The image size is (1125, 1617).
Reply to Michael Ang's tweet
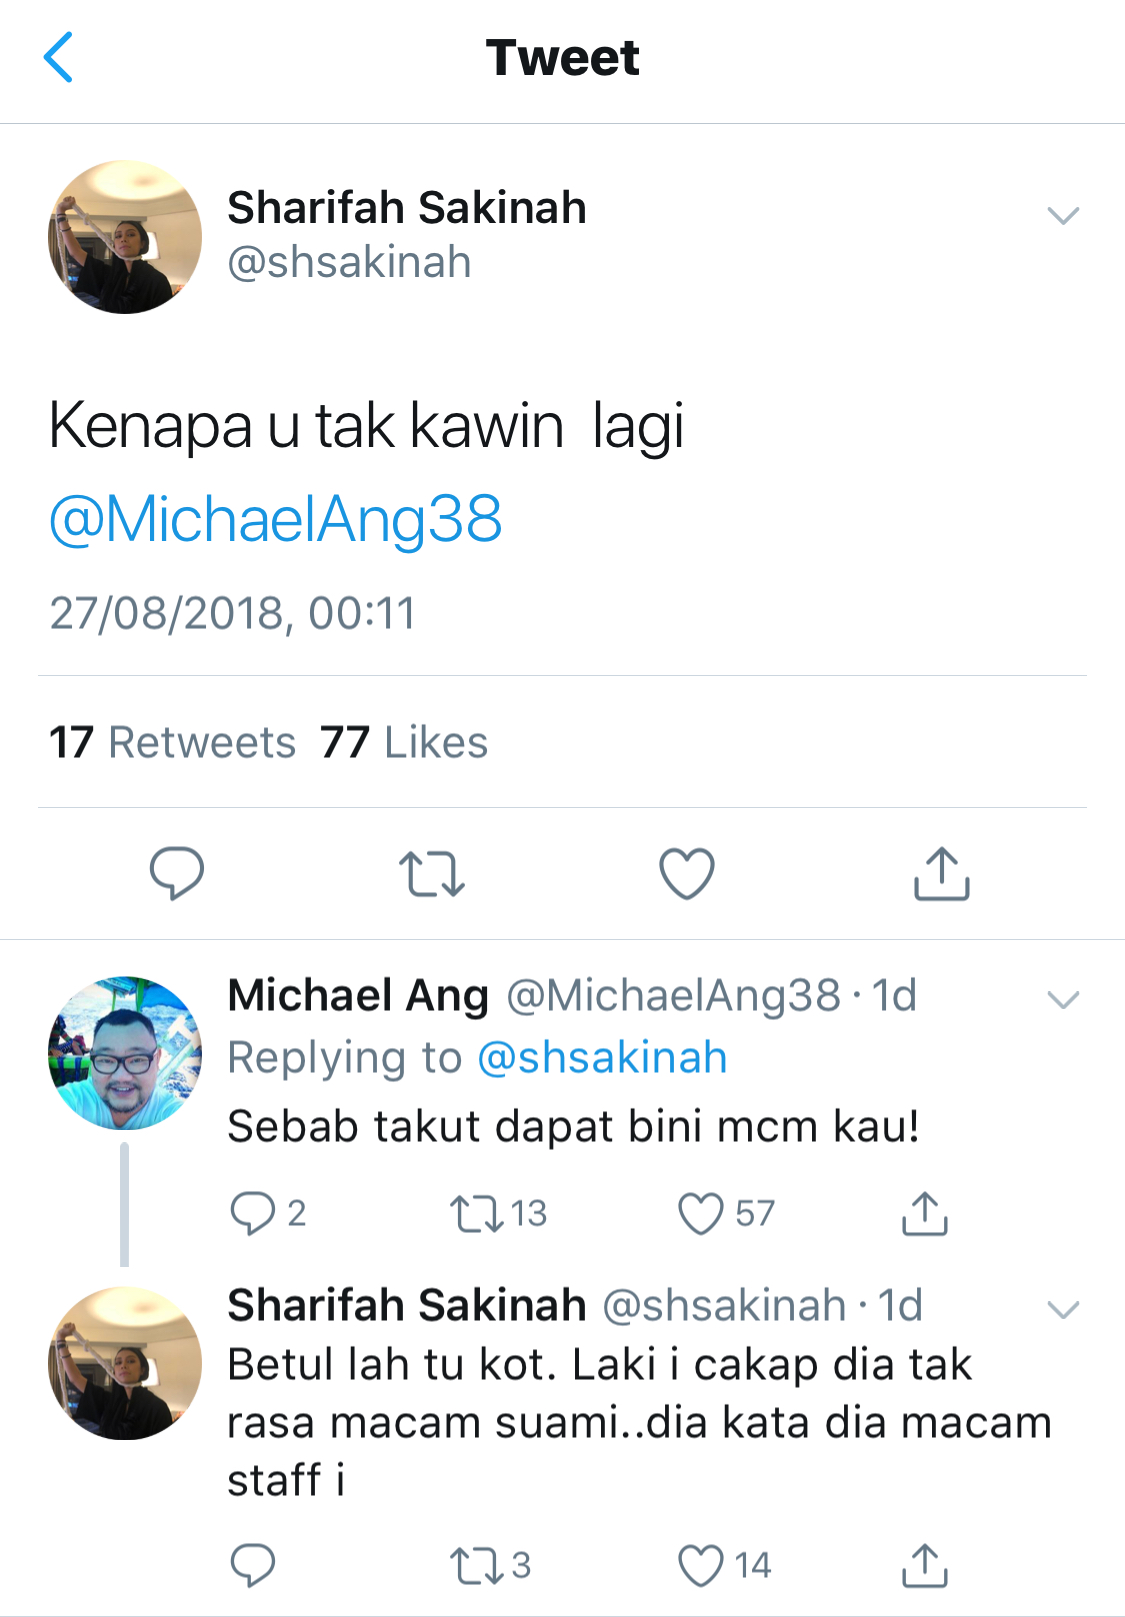[252, 1213]
